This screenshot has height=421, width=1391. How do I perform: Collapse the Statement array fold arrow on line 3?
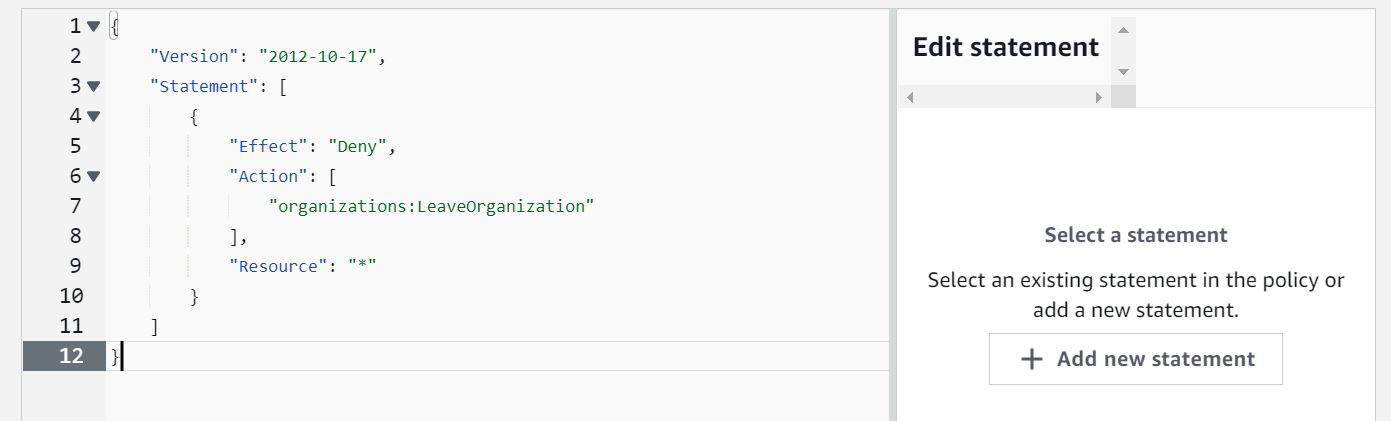94,86
